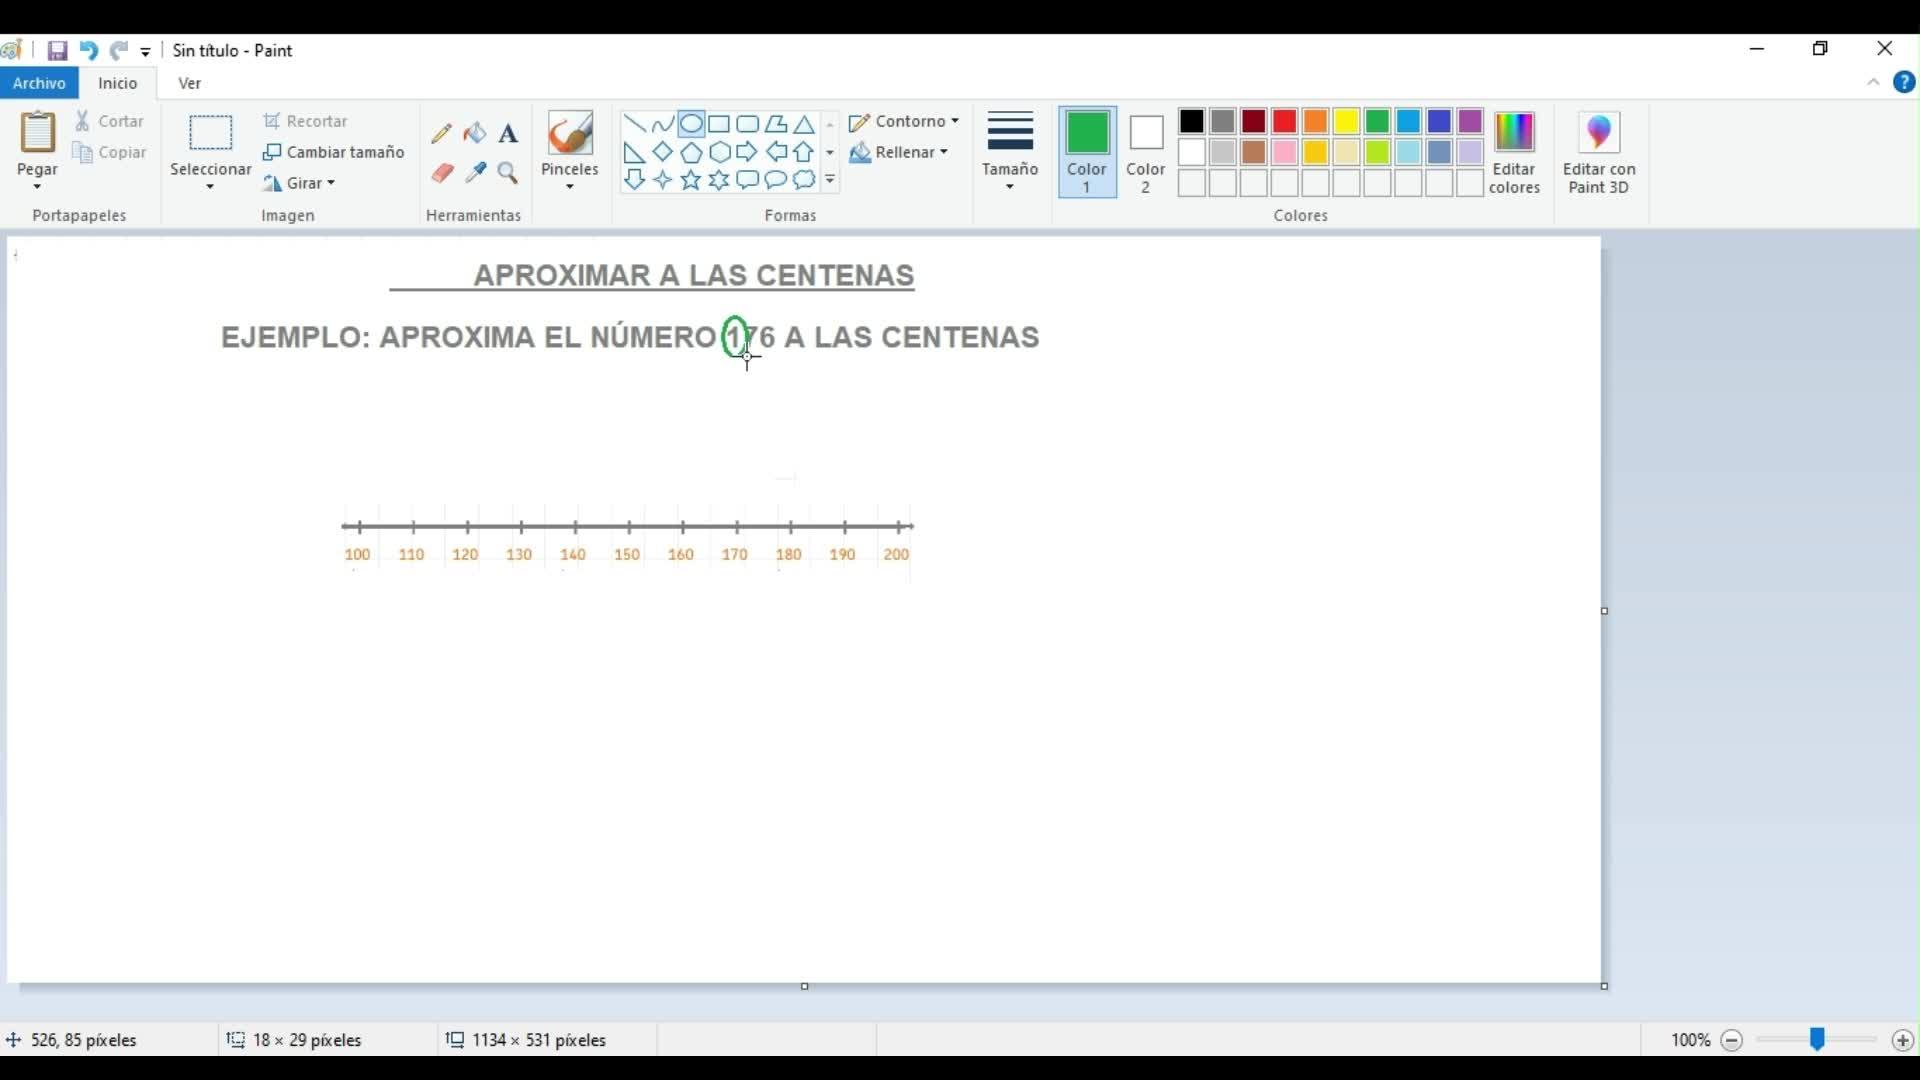Open the Archivo menu
The width and height of the screenshot is (1920, 1080).
[39, 83]
